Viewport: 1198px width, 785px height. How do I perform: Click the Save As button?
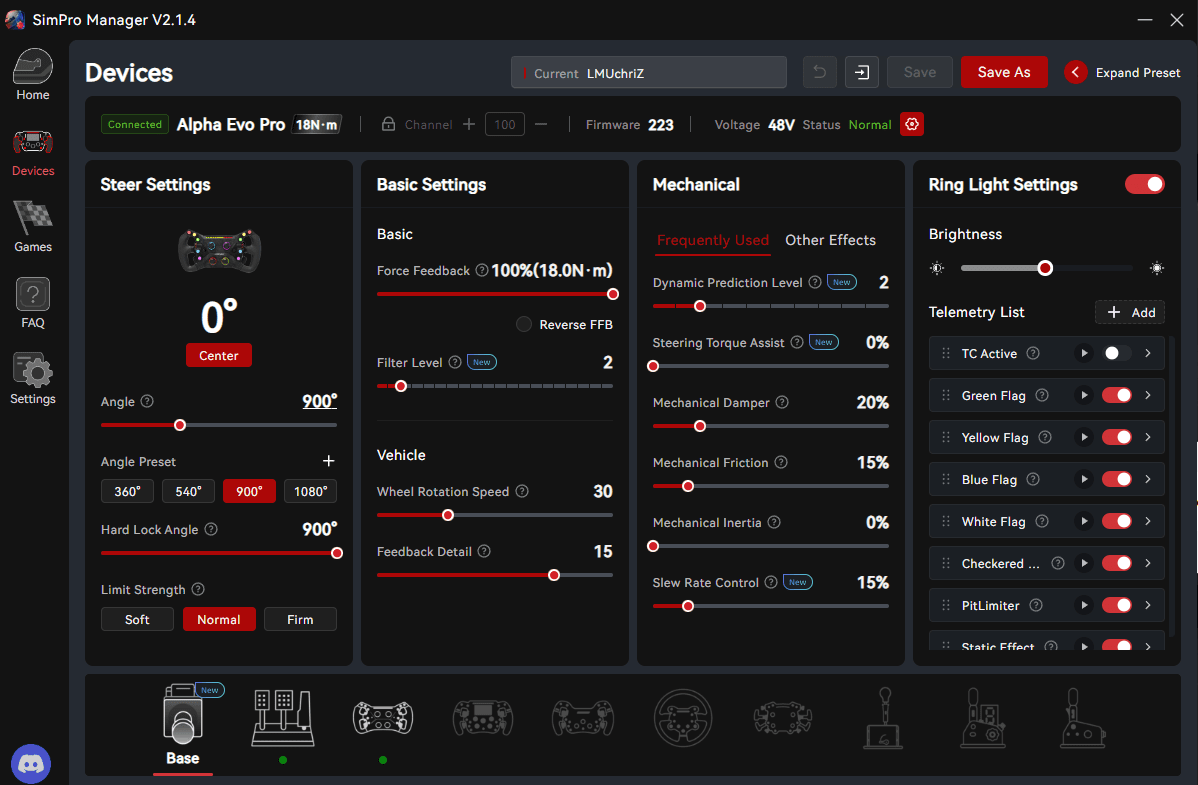click(1004, 73)
